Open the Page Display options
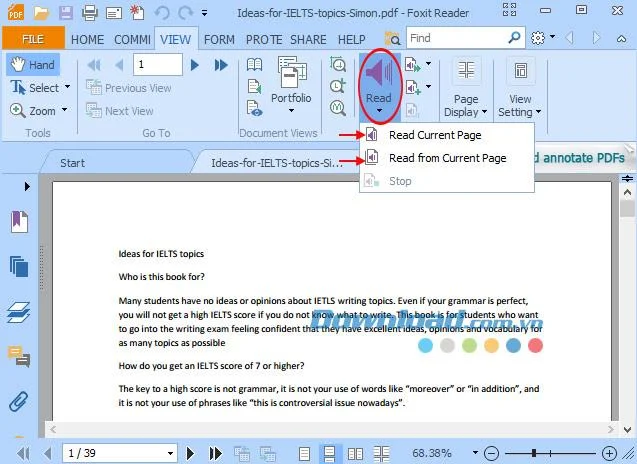This screenshot has width=637, height=464. point(466,88)
